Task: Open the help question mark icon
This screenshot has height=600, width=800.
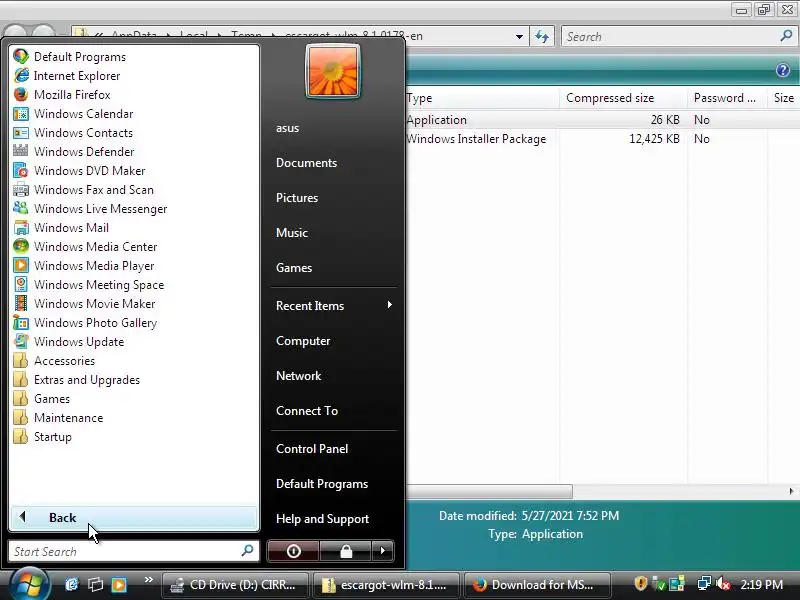Action: point(783,70)
